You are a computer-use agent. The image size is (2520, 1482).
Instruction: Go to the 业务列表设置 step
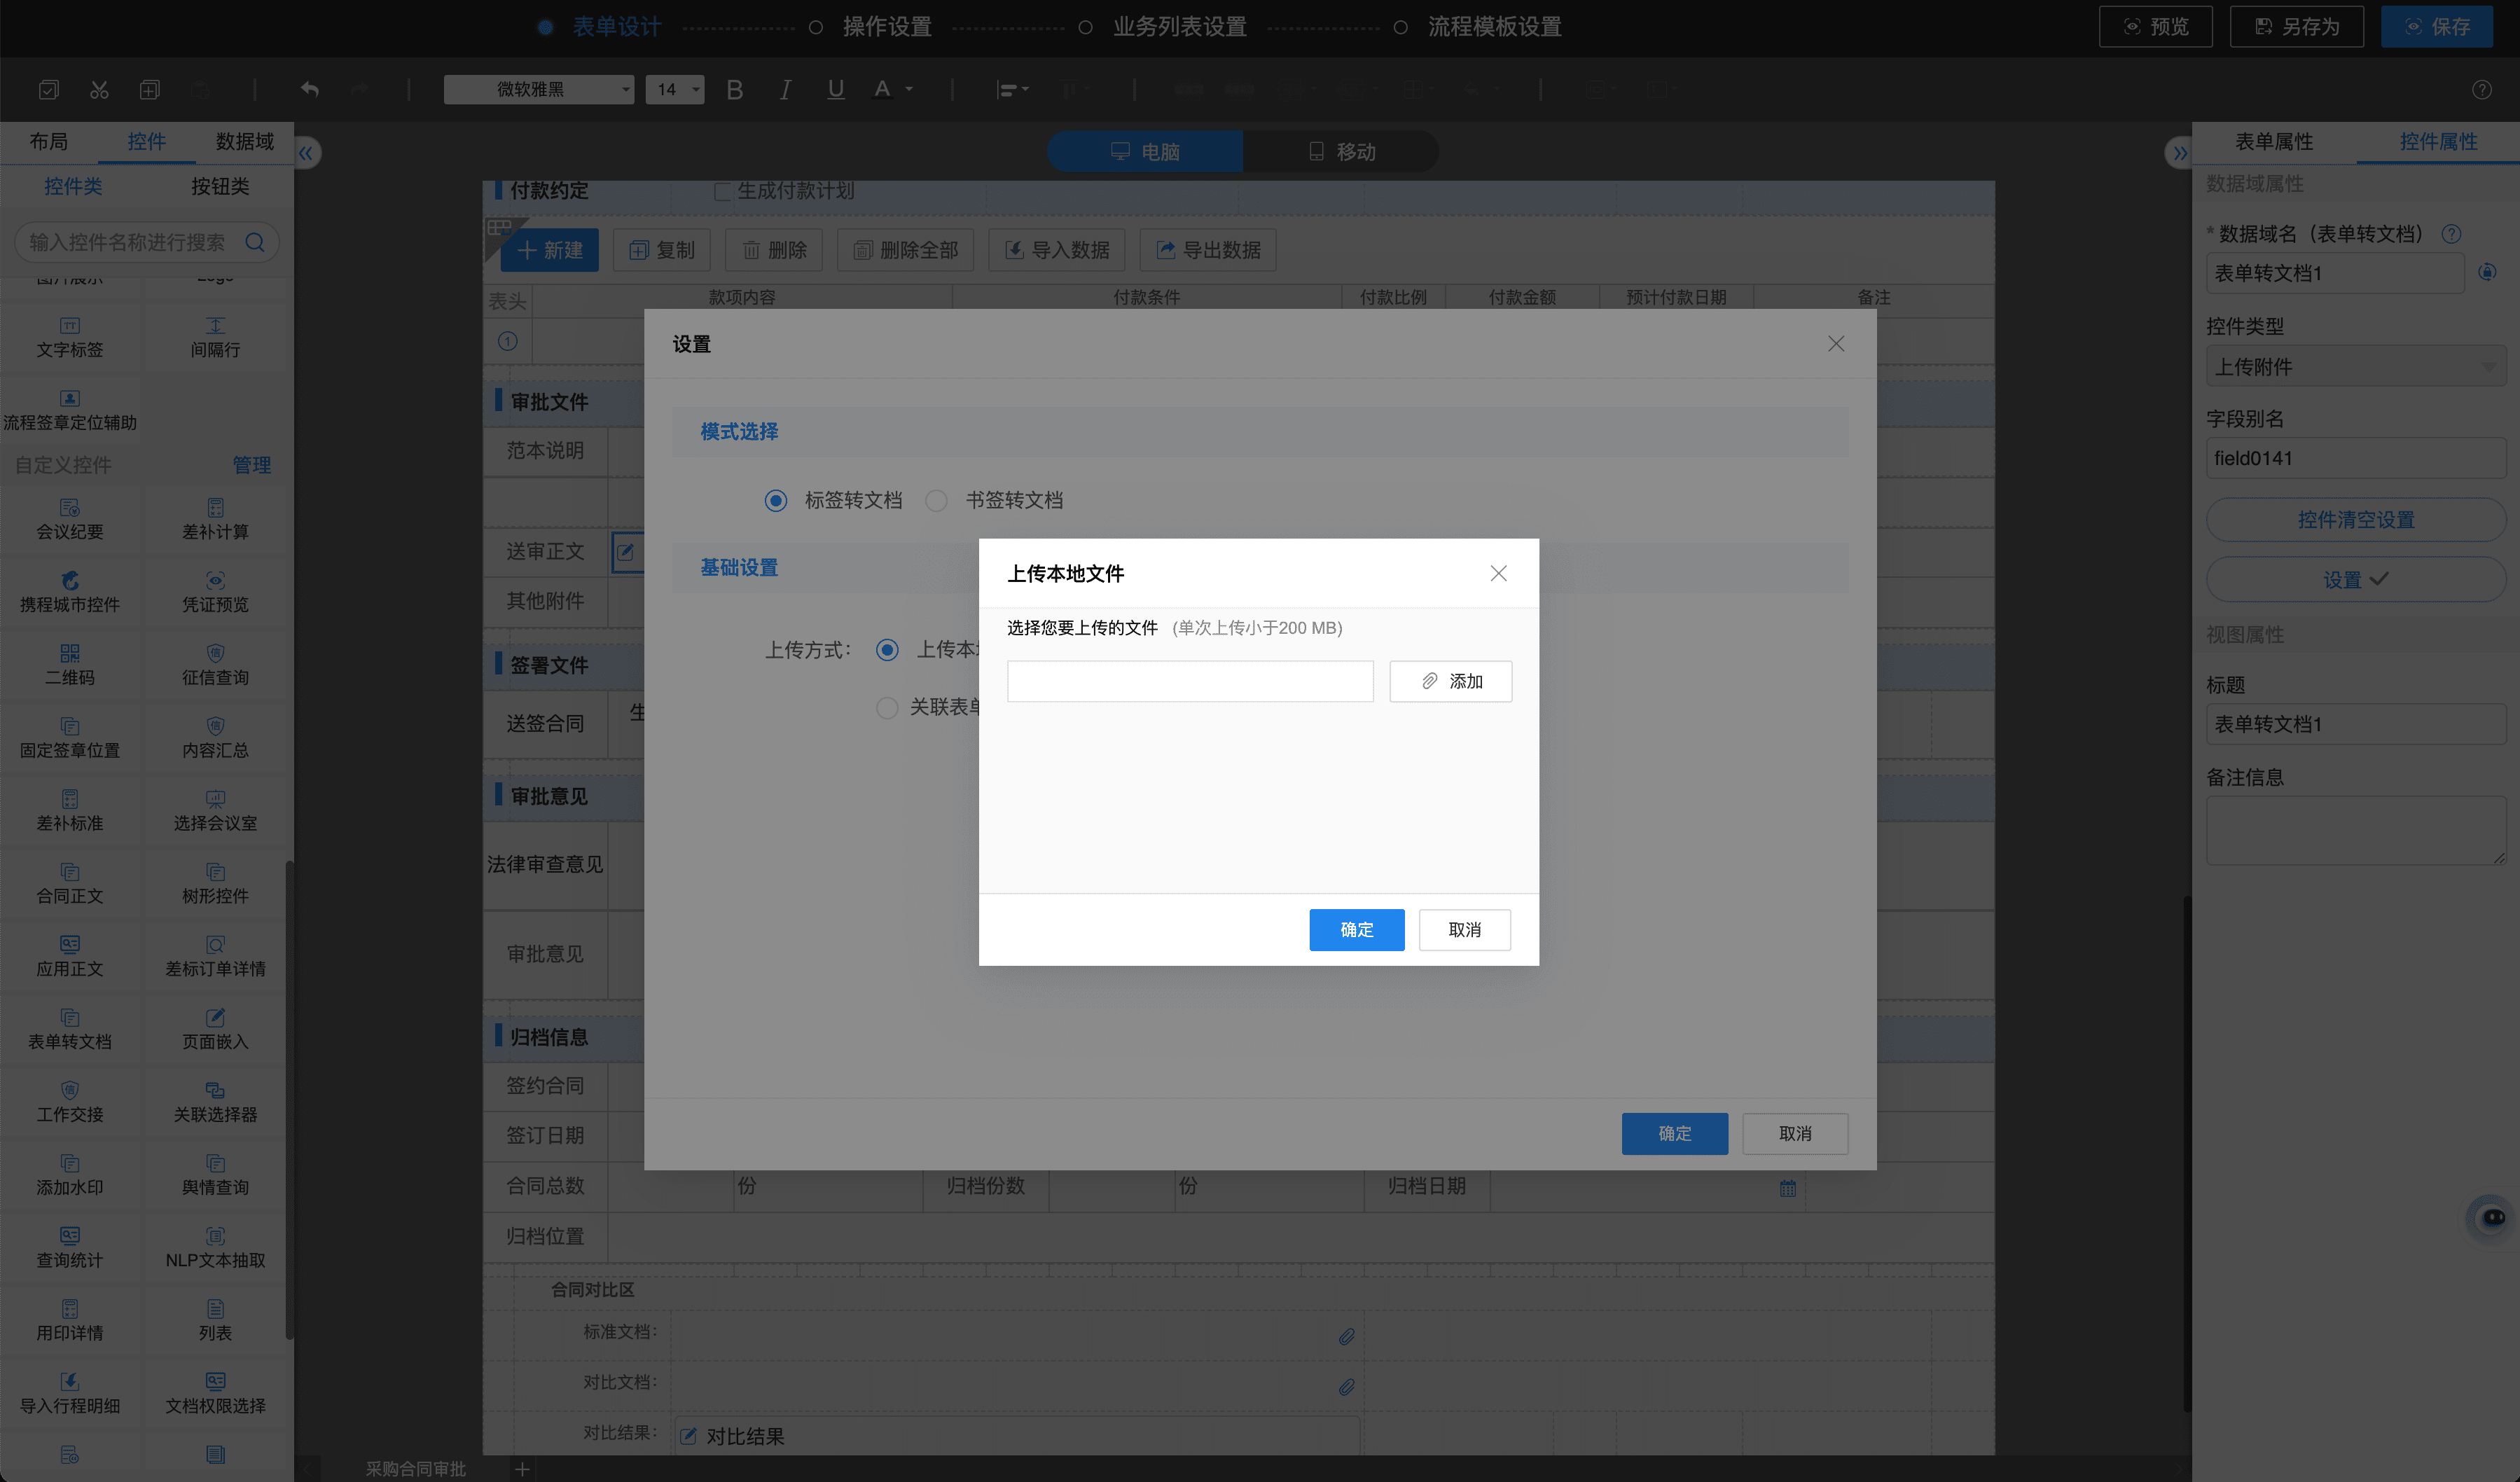click(x=1179, y=27)
